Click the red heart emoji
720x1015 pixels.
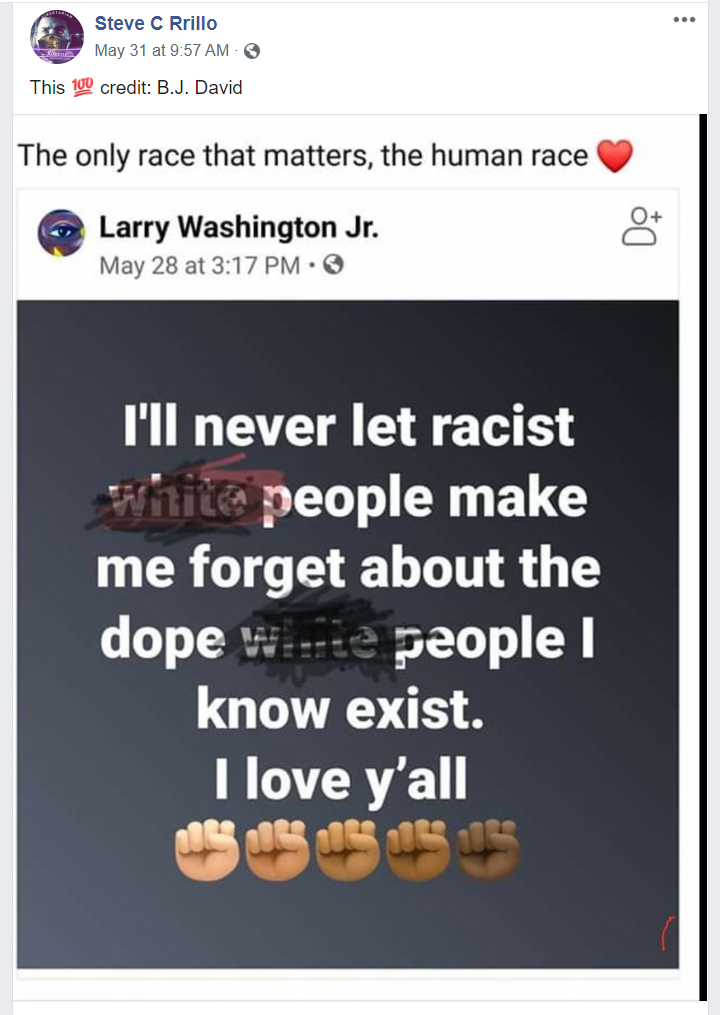(x=614, y=156)
